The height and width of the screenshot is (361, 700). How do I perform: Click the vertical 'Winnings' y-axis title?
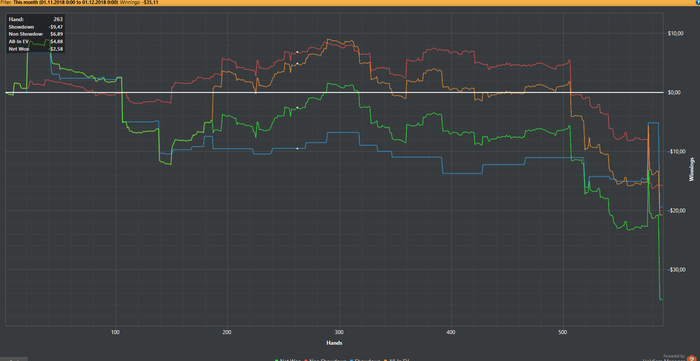point(692,169)
